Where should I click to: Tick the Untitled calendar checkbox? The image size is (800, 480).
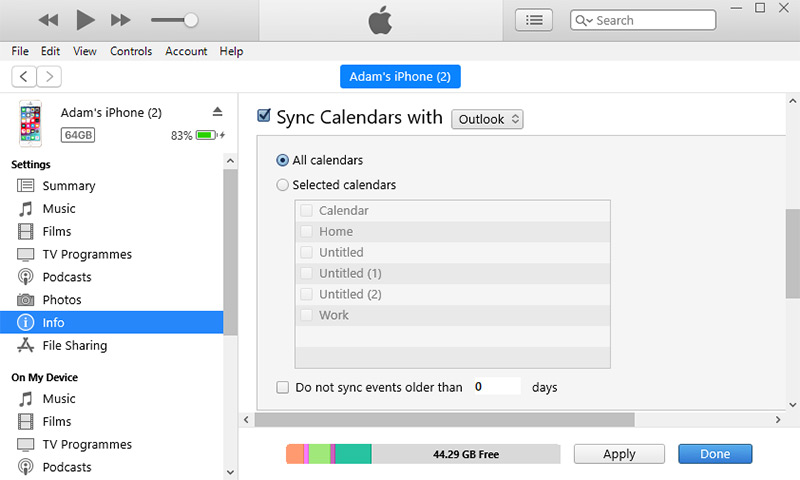tap(307, 252)
